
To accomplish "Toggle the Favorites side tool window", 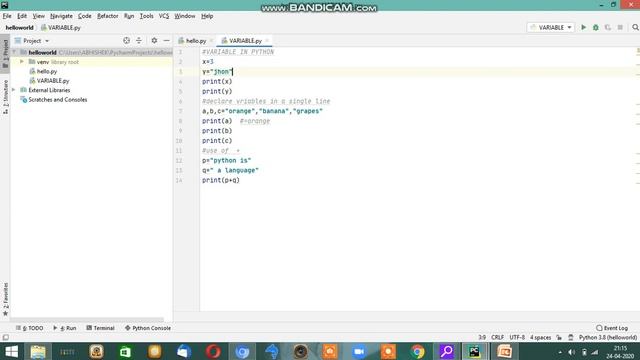I will 5,298.
